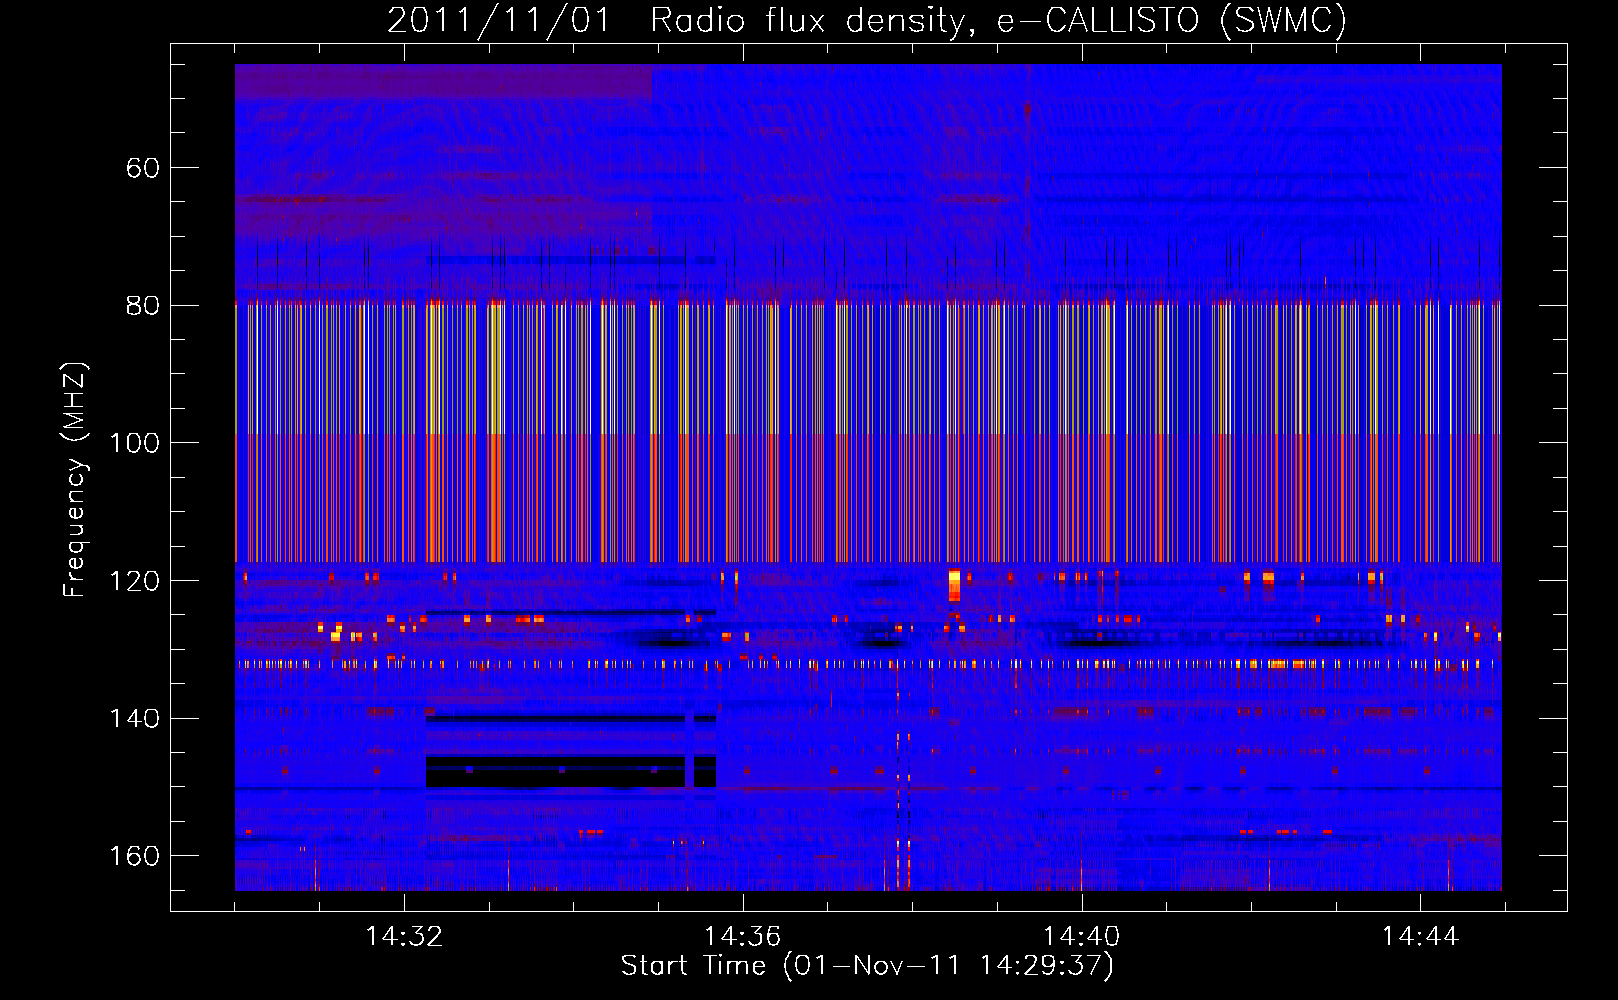Click the 140 frequency tick label
This screenshot has width=1618, height=1000.
point(135,718)
